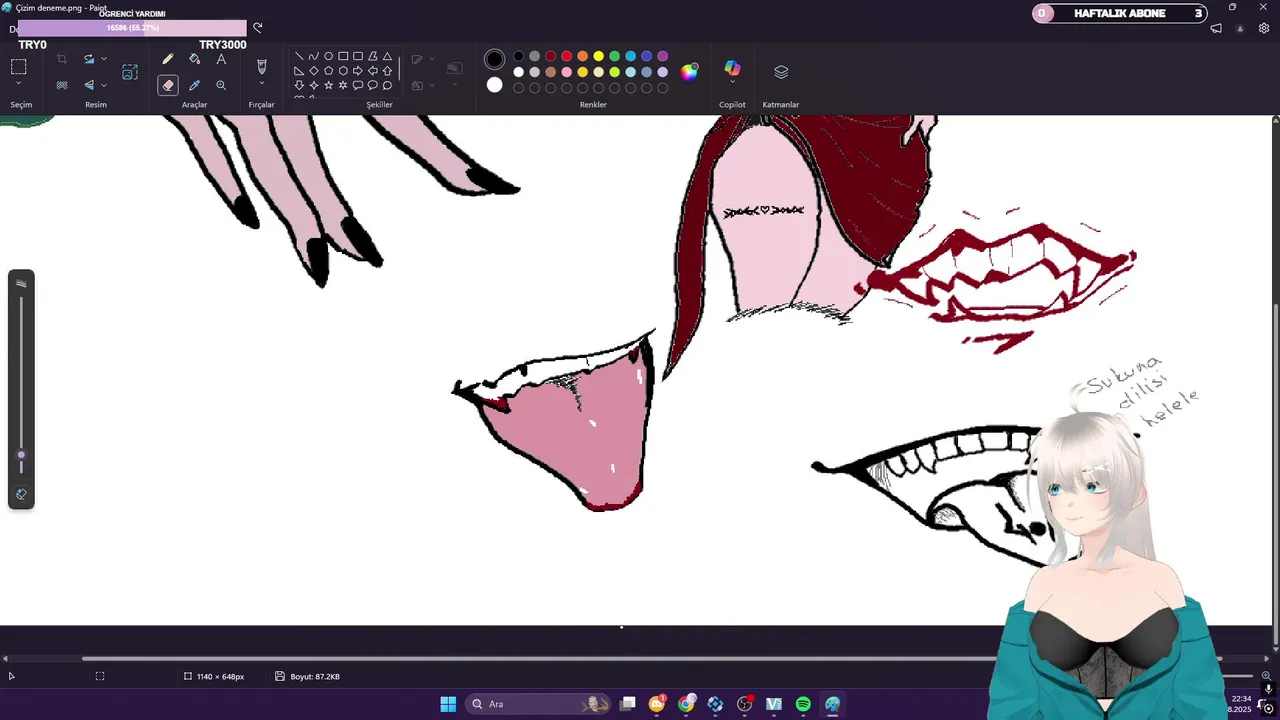Select secondary color 2 circle
The height and width of the screenshot is (720, 1280).
494,85
